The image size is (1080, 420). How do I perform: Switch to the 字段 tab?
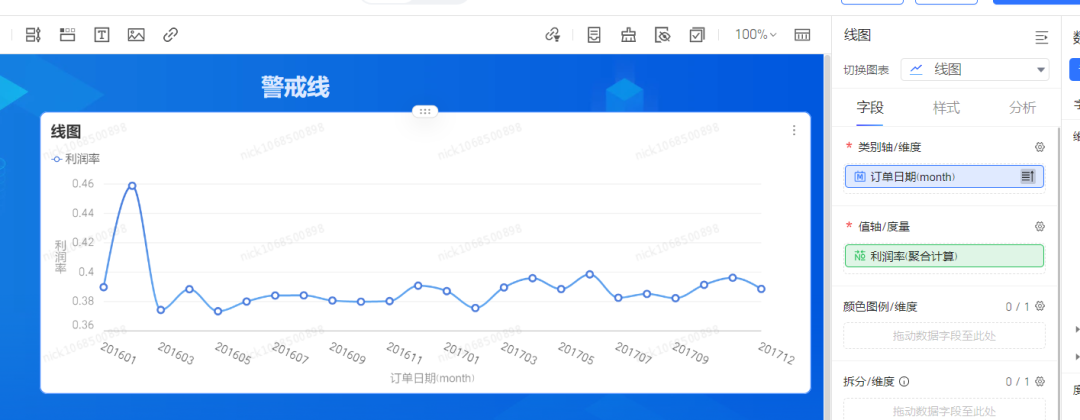870,107
